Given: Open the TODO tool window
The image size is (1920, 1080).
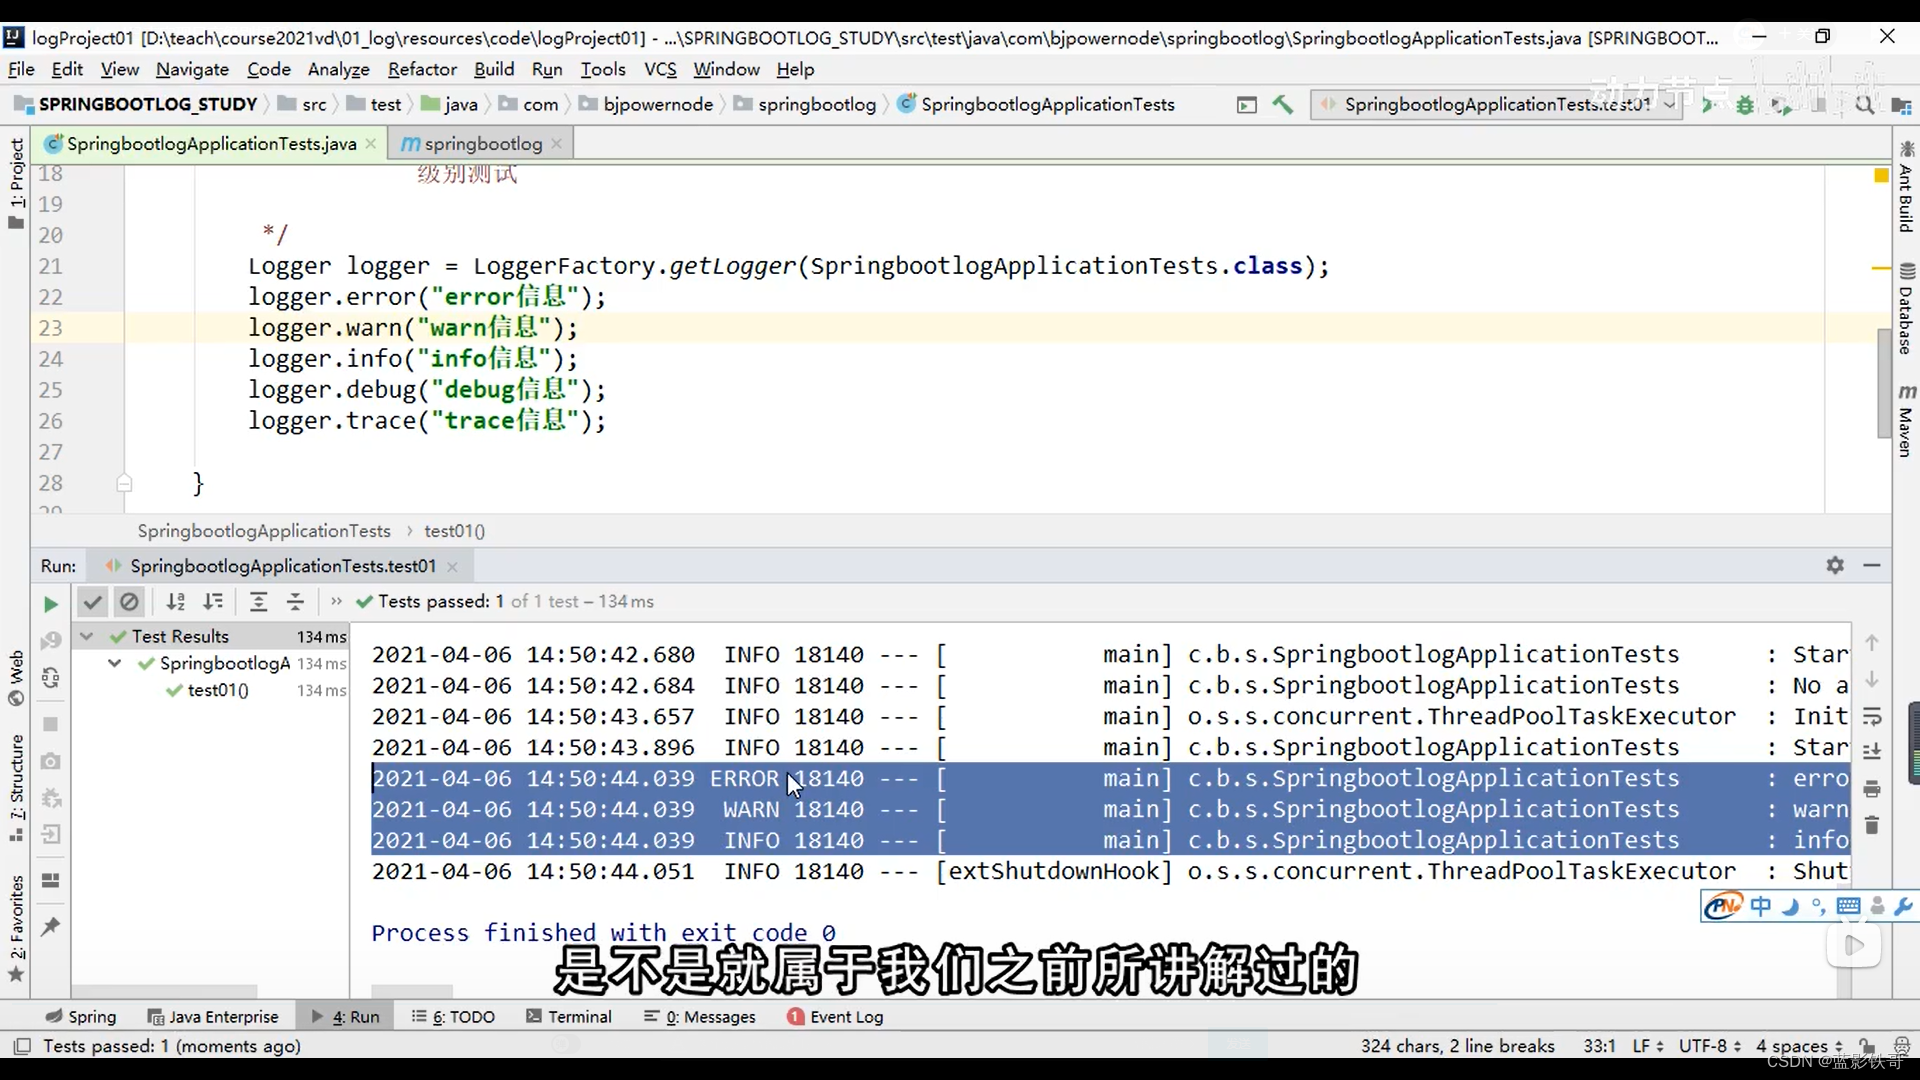Looking at the screenshot, I should click(x=453, y=1016).
